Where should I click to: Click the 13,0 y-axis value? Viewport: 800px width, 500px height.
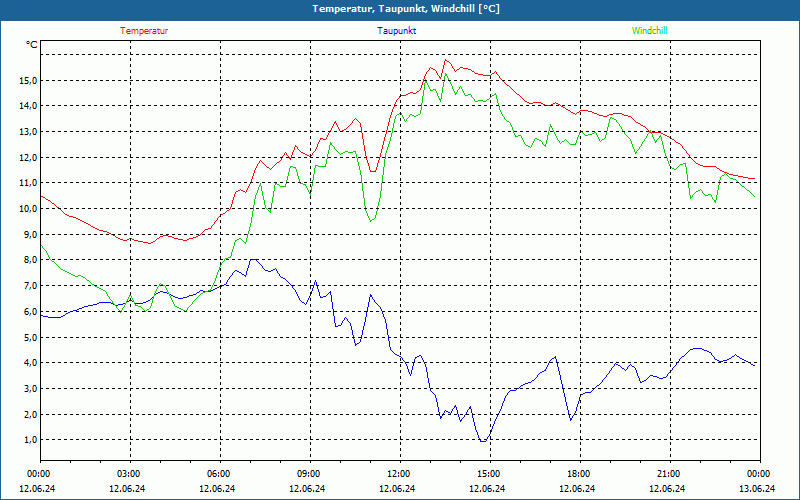28,132
